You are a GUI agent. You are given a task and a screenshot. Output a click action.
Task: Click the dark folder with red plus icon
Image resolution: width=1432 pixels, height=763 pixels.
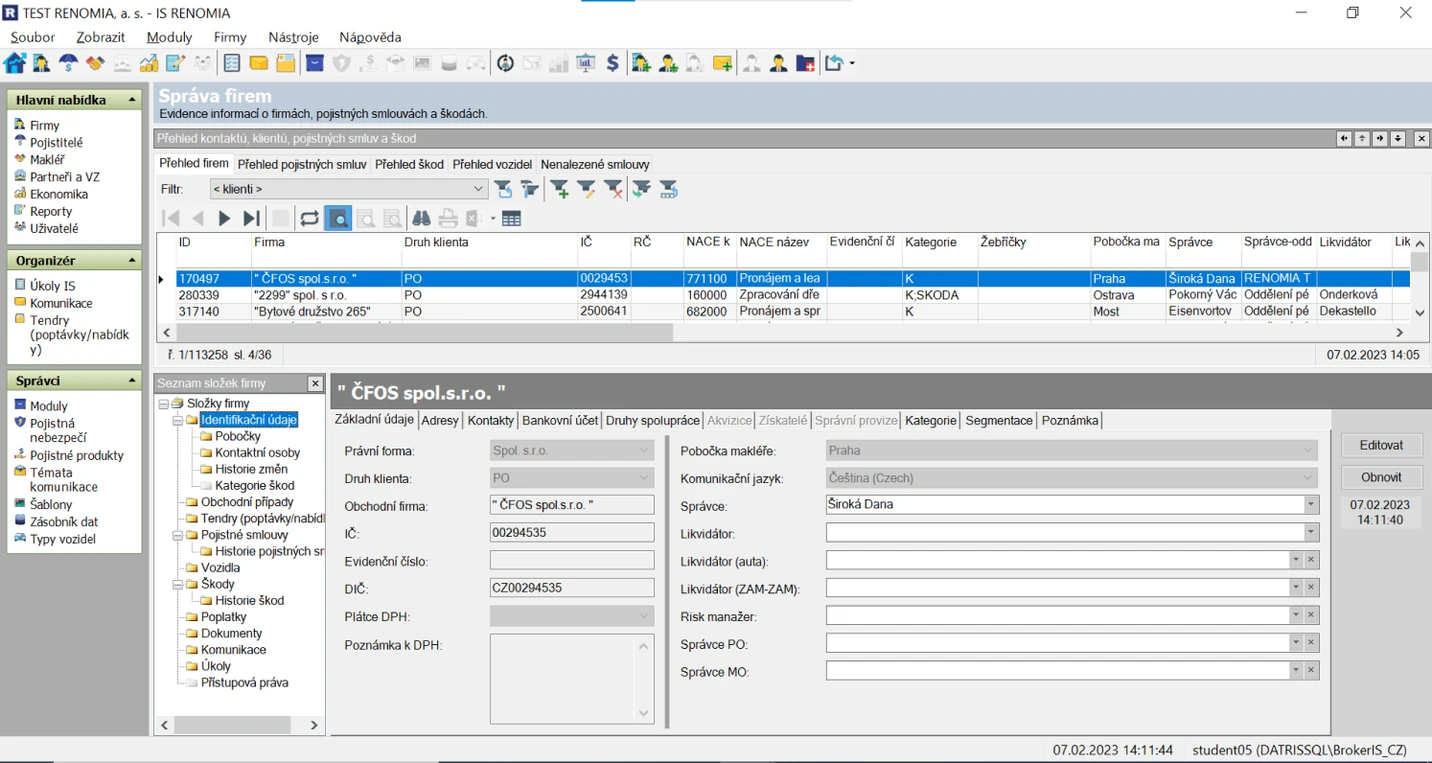click(805, 64)
